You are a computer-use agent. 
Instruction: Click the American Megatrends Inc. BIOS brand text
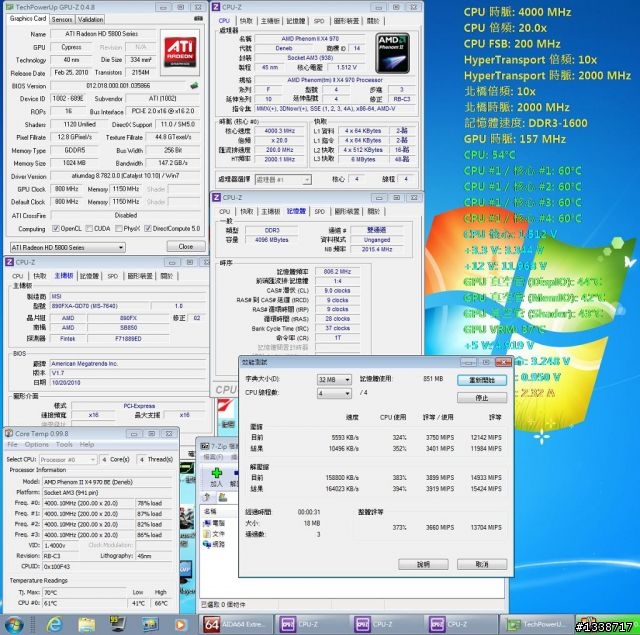[x=84, y=363]
